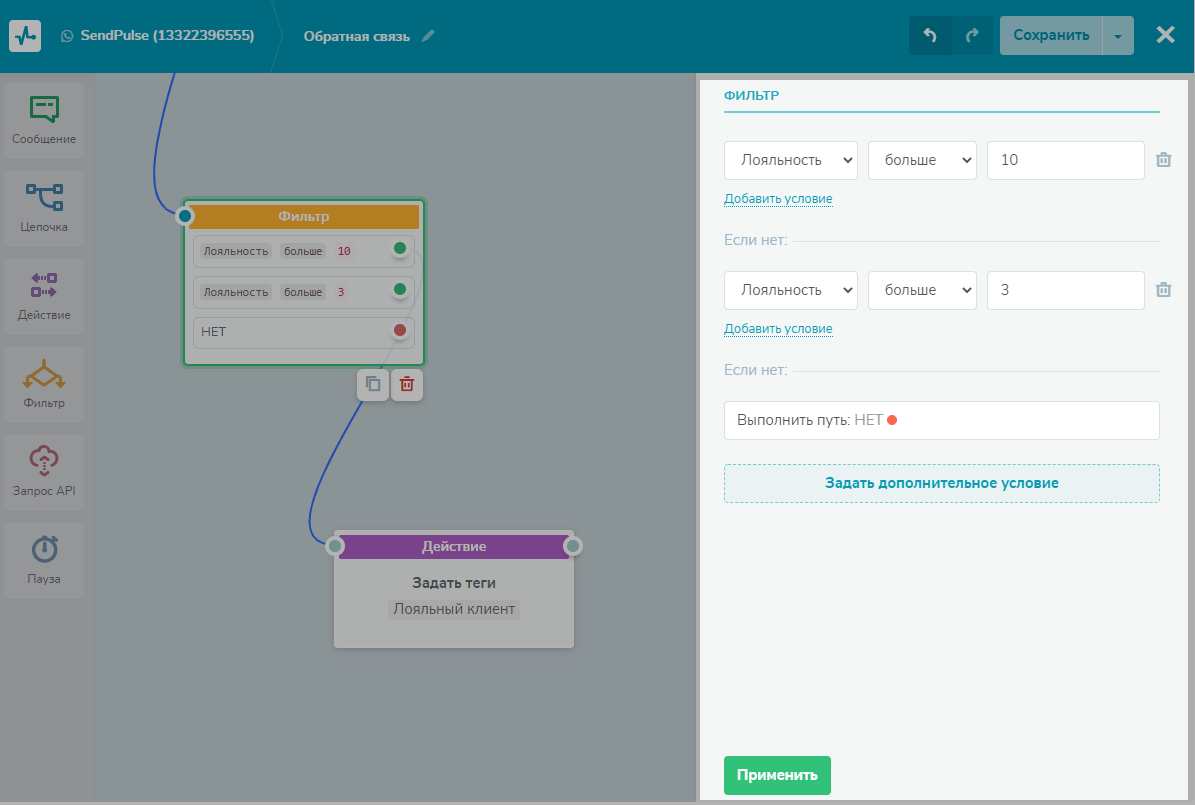Click the redo arrow button

click(972, 36)
